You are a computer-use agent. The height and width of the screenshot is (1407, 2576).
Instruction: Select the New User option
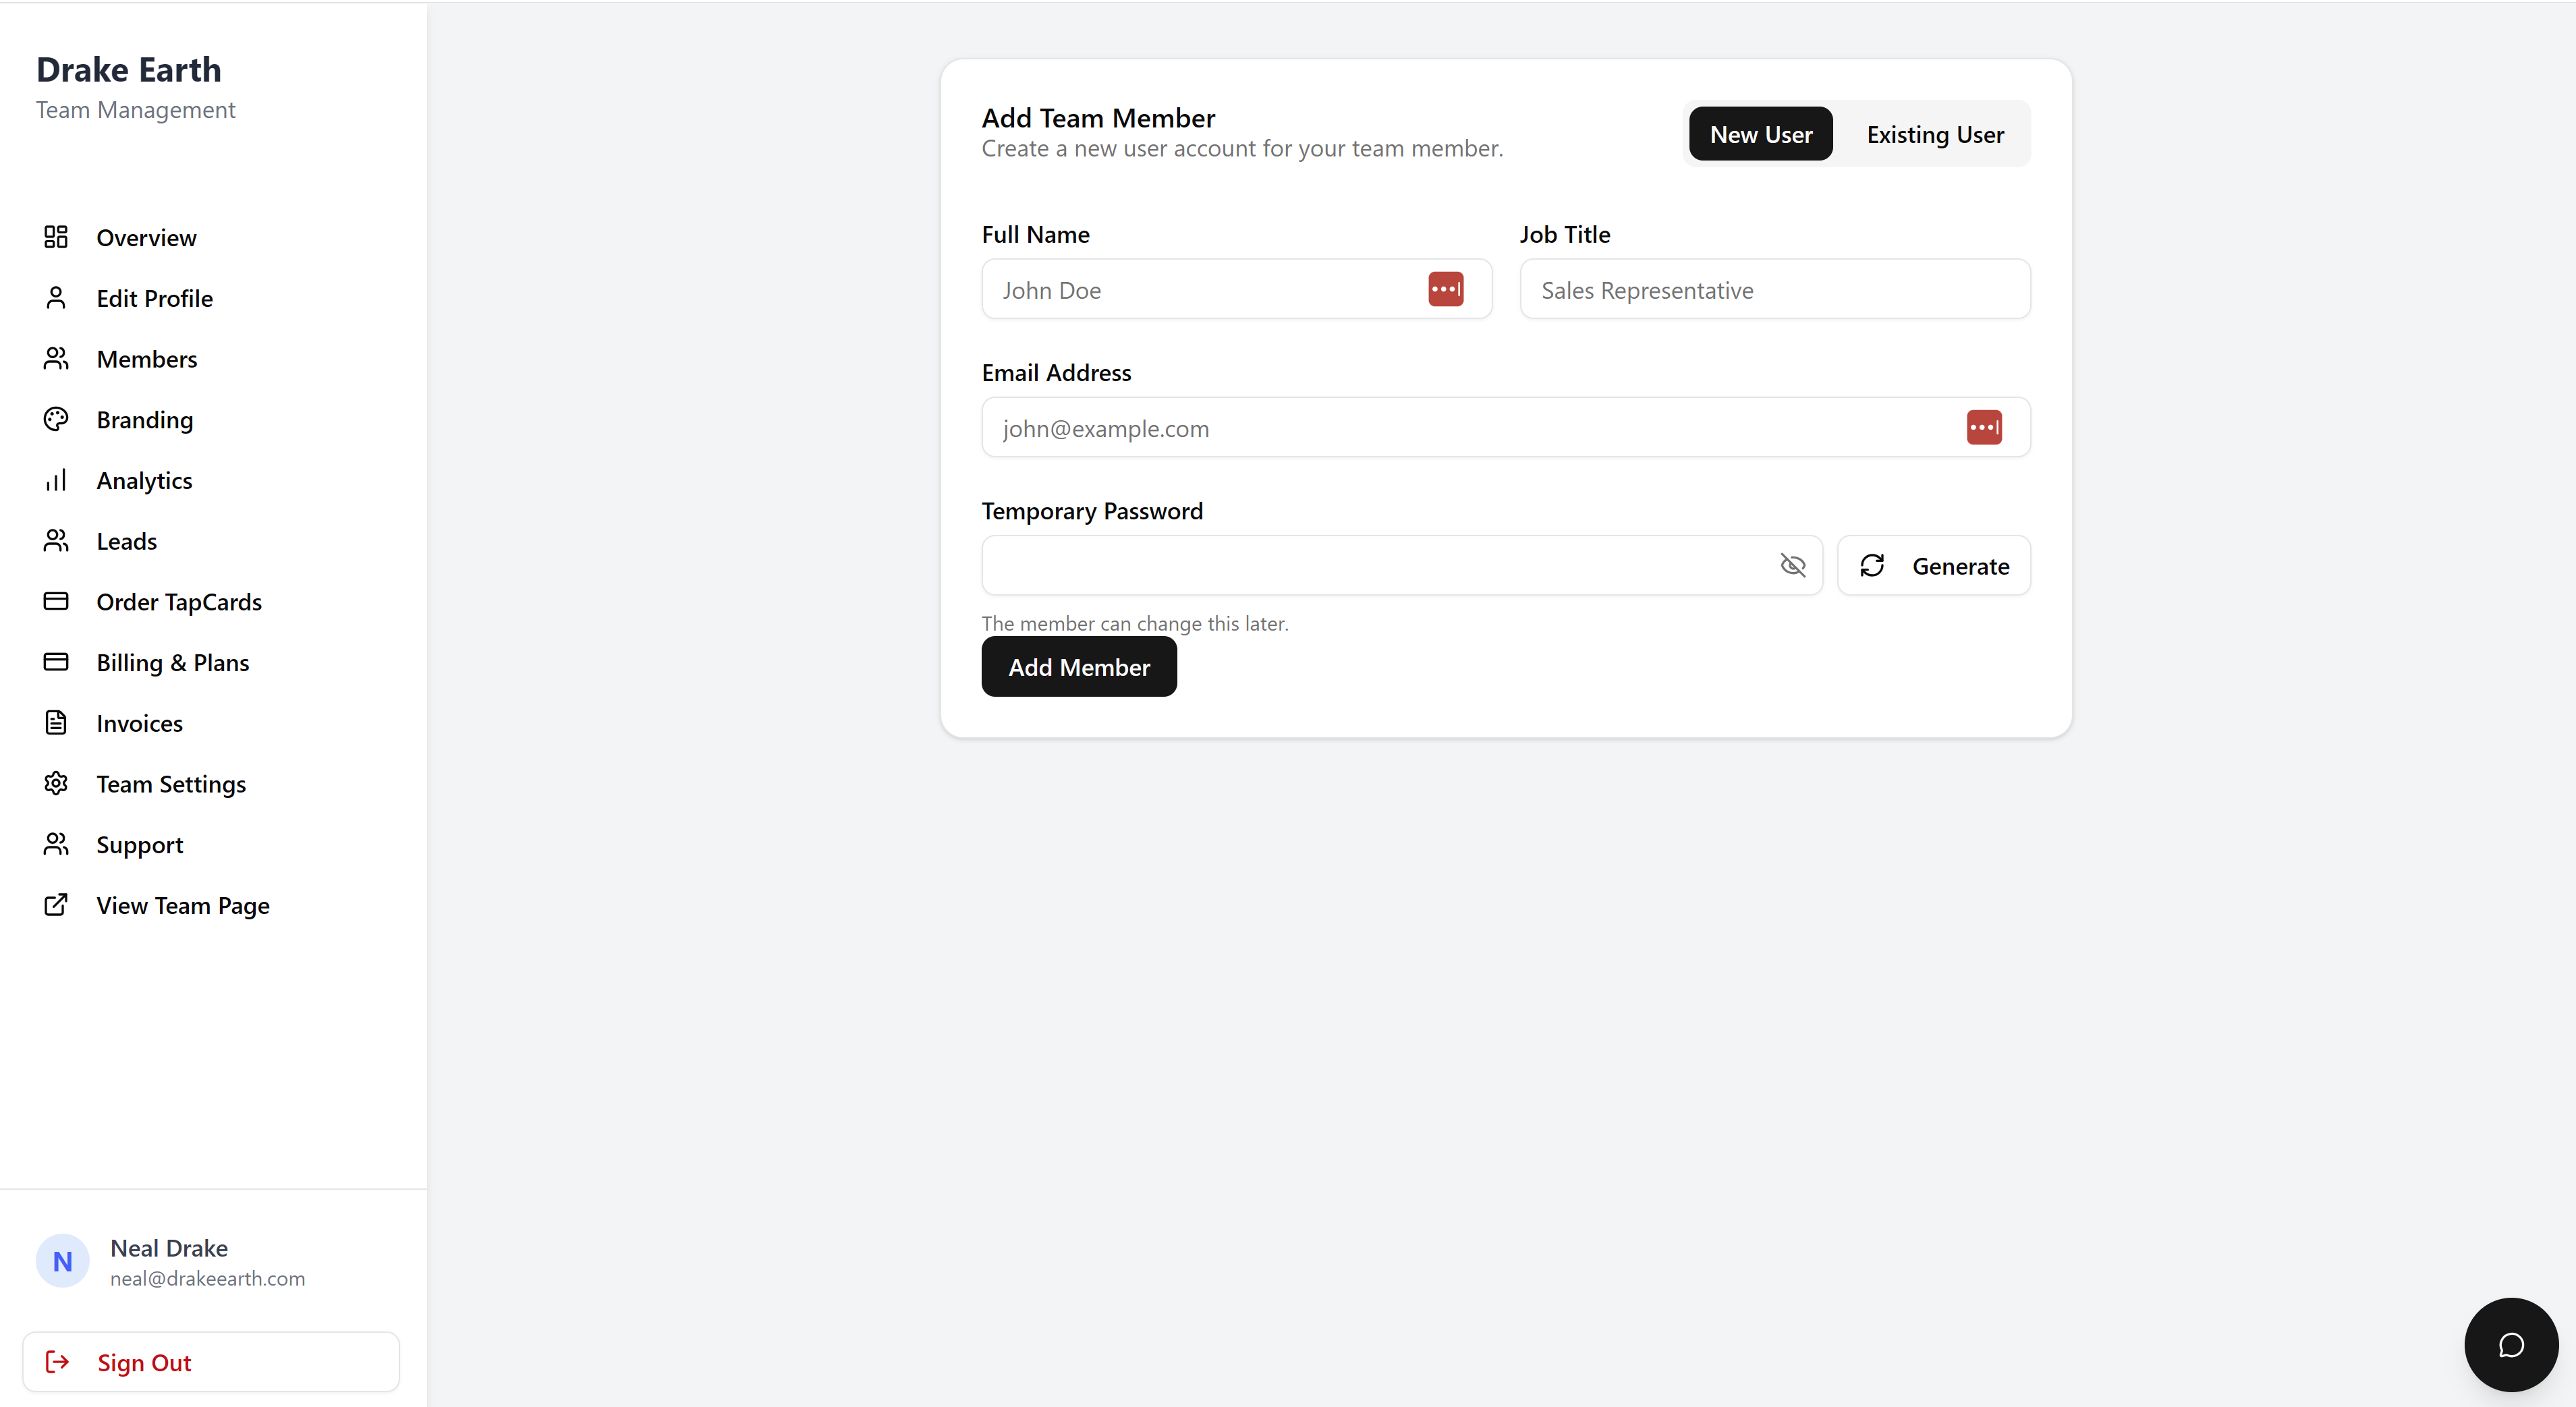point(1760,133)
